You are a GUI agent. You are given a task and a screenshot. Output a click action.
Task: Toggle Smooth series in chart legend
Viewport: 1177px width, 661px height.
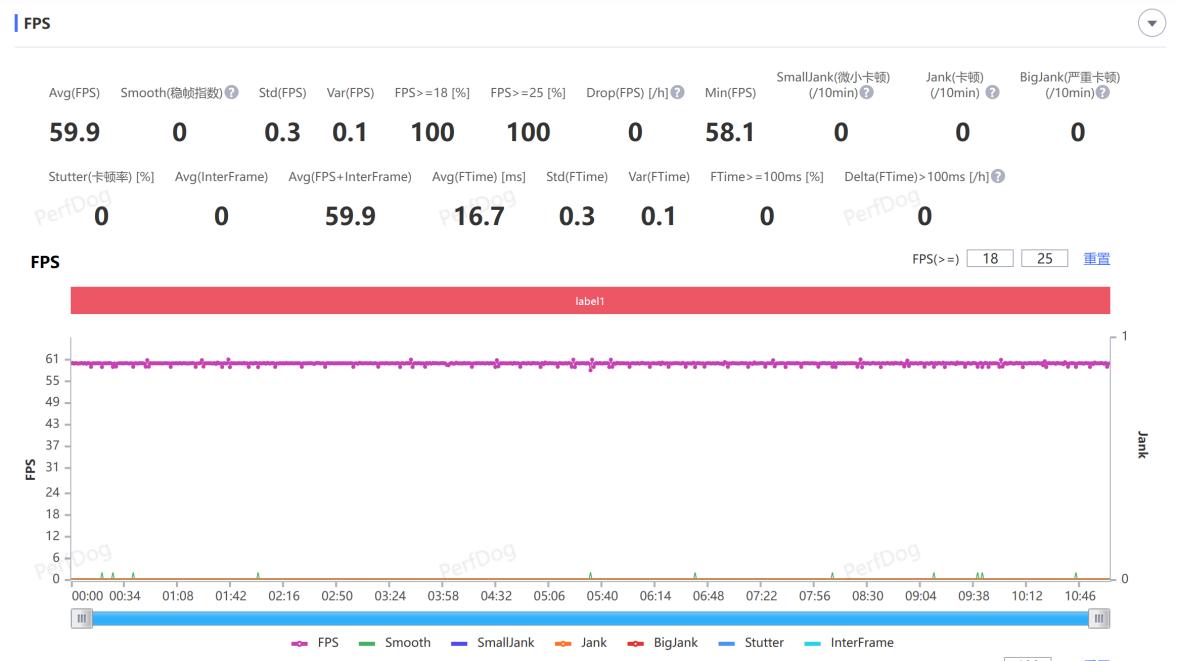(x=395, y=643)
